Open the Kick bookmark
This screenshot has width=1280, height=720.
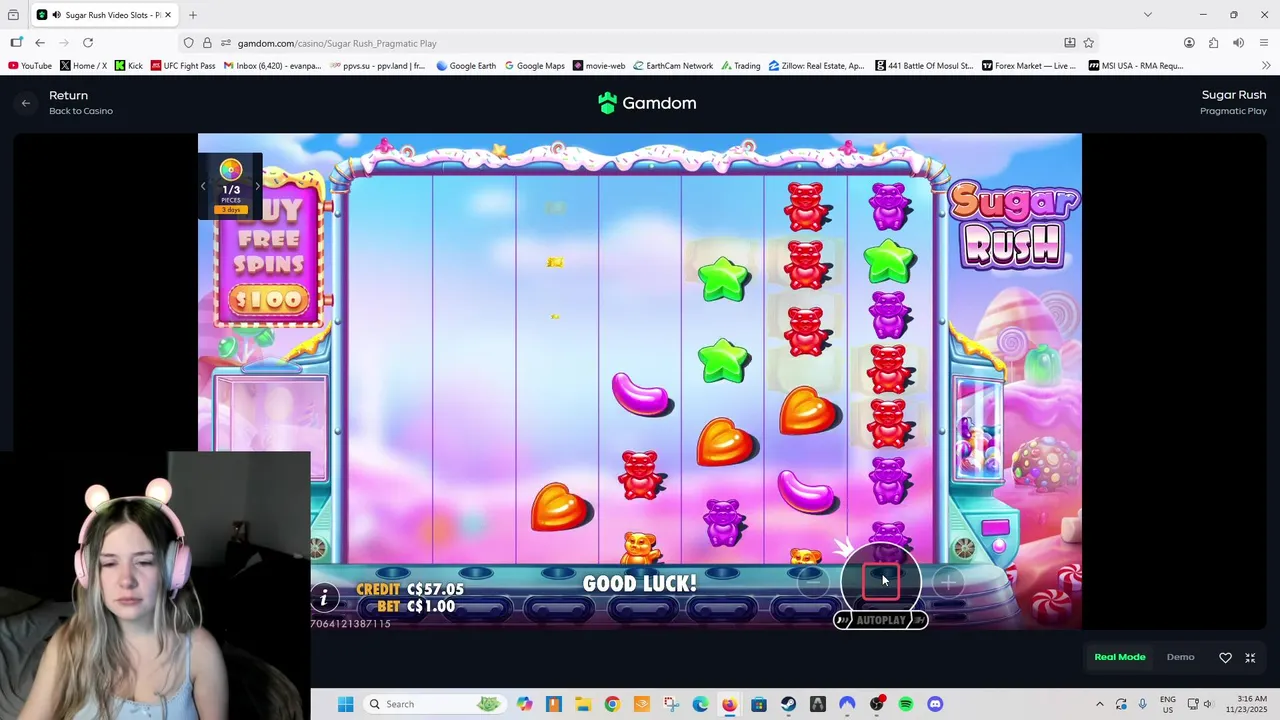click(x=129, y=66)
